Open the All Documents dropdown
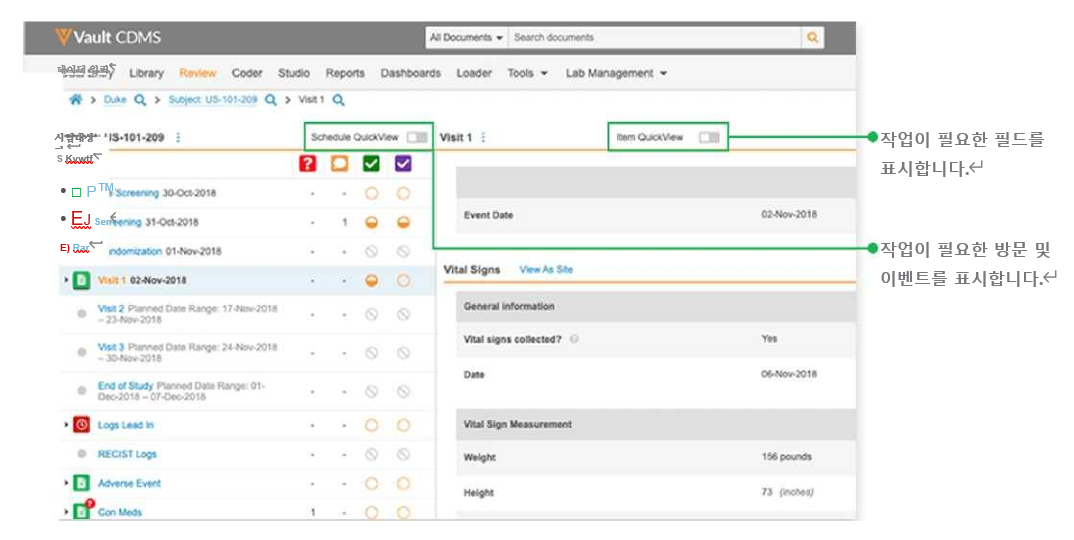Image resolution: width=1074 pixels, height=540 pixels. [x=466, y=38]
